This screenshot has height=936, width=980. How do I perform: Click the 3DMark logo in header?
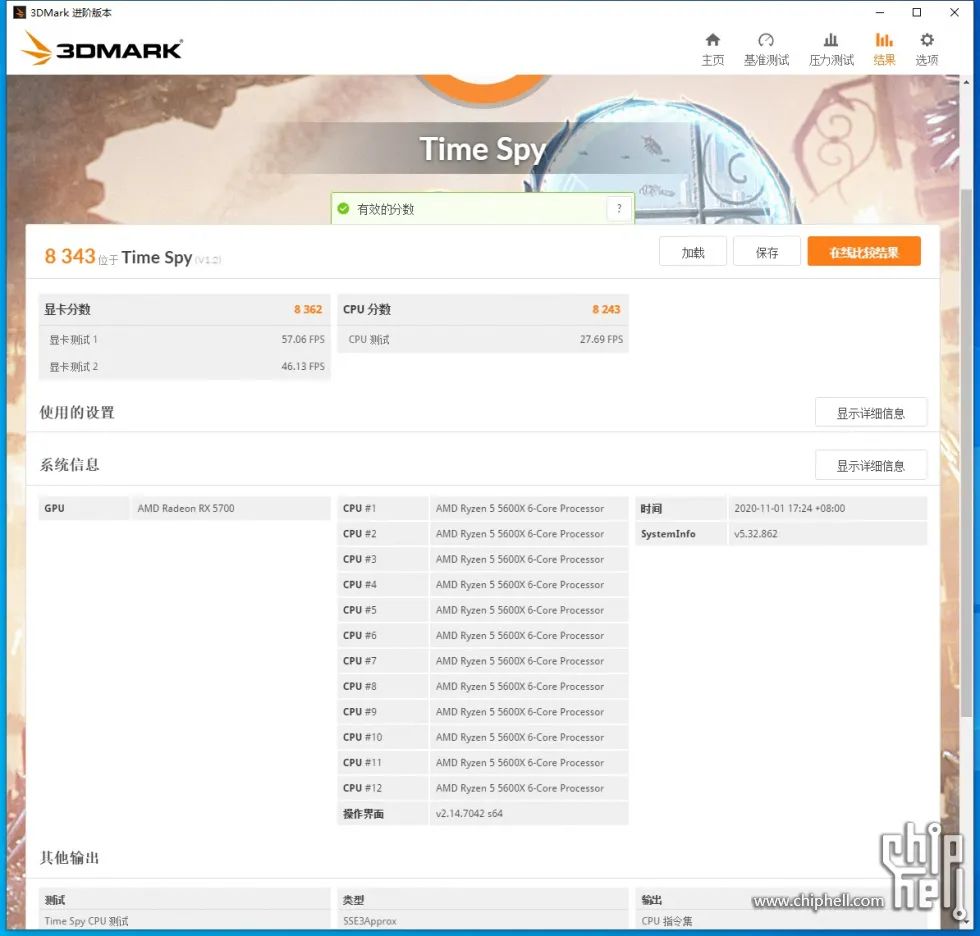coord(102,49)
